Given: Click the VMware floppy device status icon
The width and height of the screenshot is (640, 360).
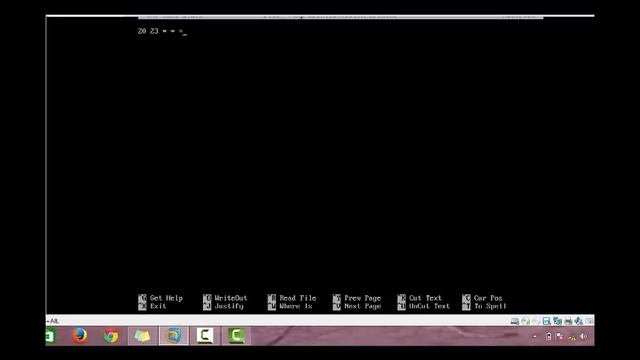Looking at the screenshot, I should coord(546,322).
